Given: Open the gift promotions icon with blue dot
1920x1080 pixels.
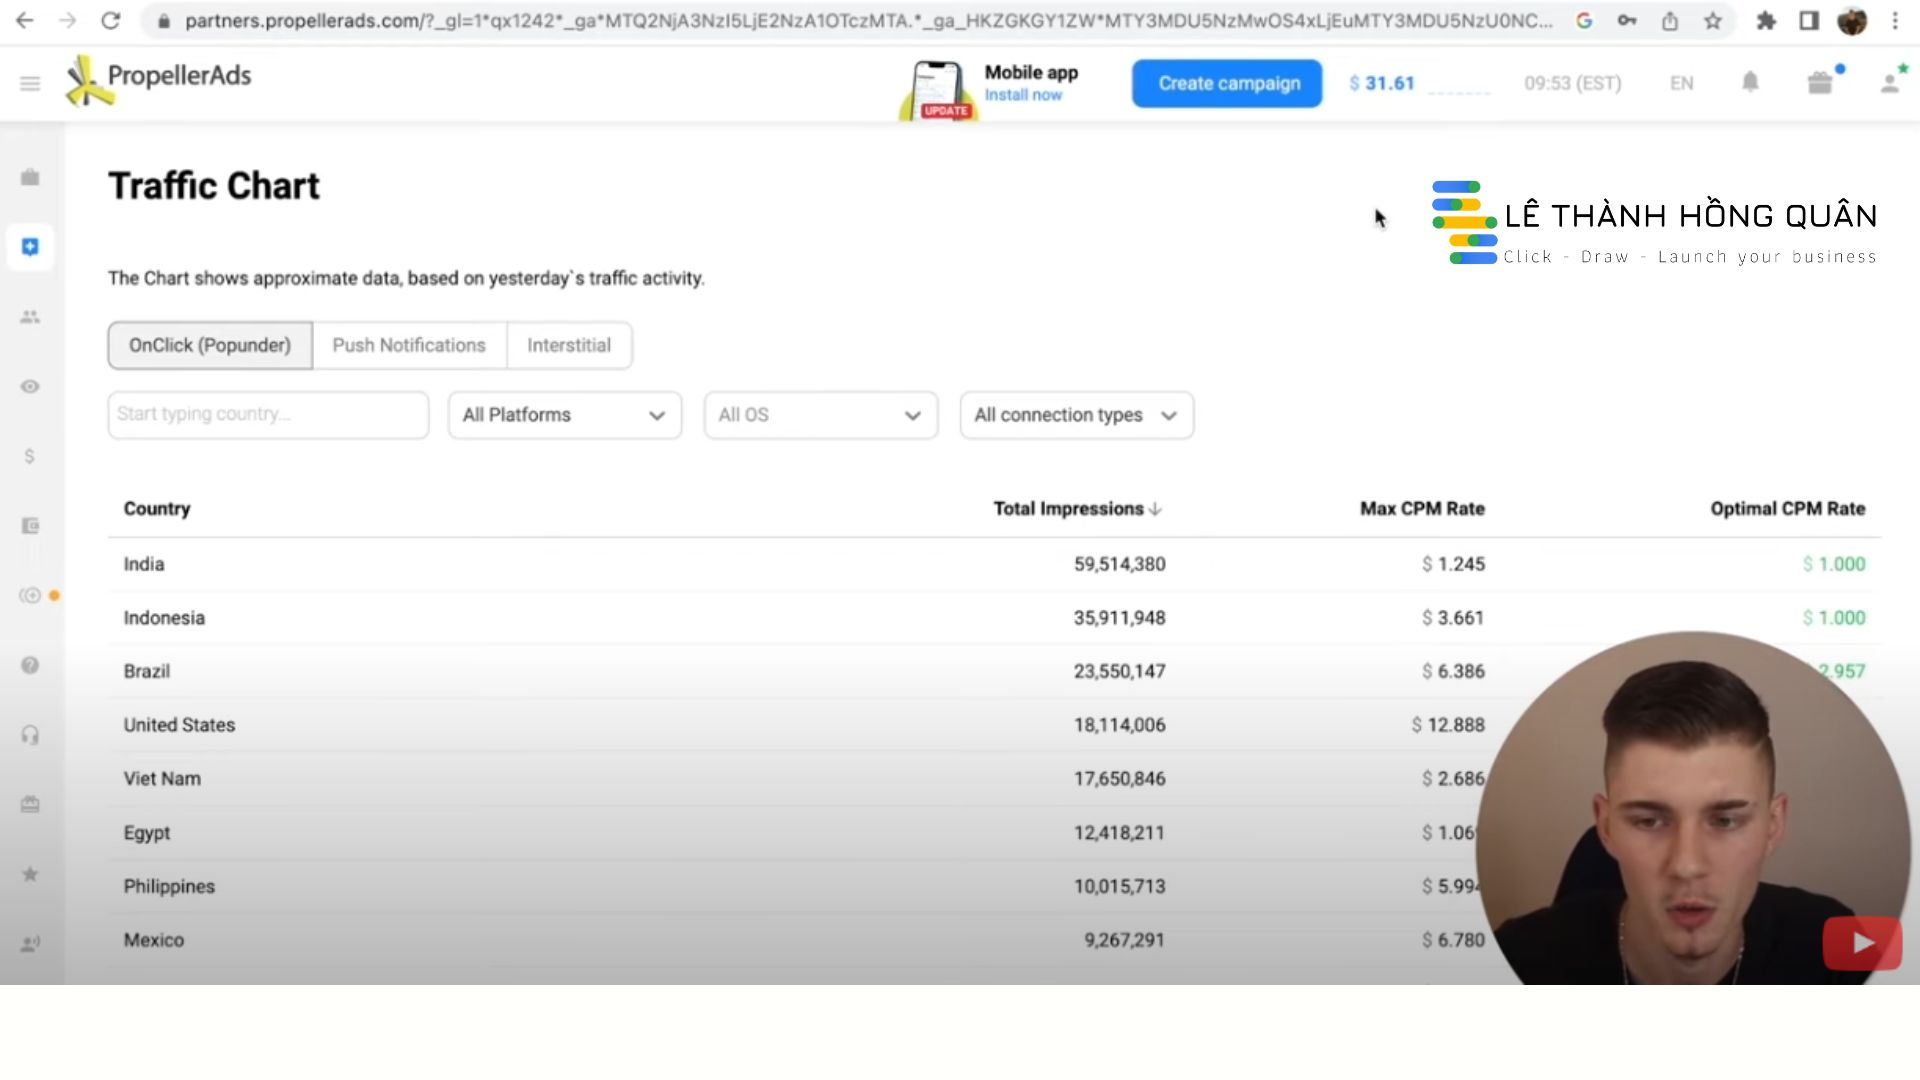Looking at the screenshot, I should pyautogui.click(x=1822, y=83).
